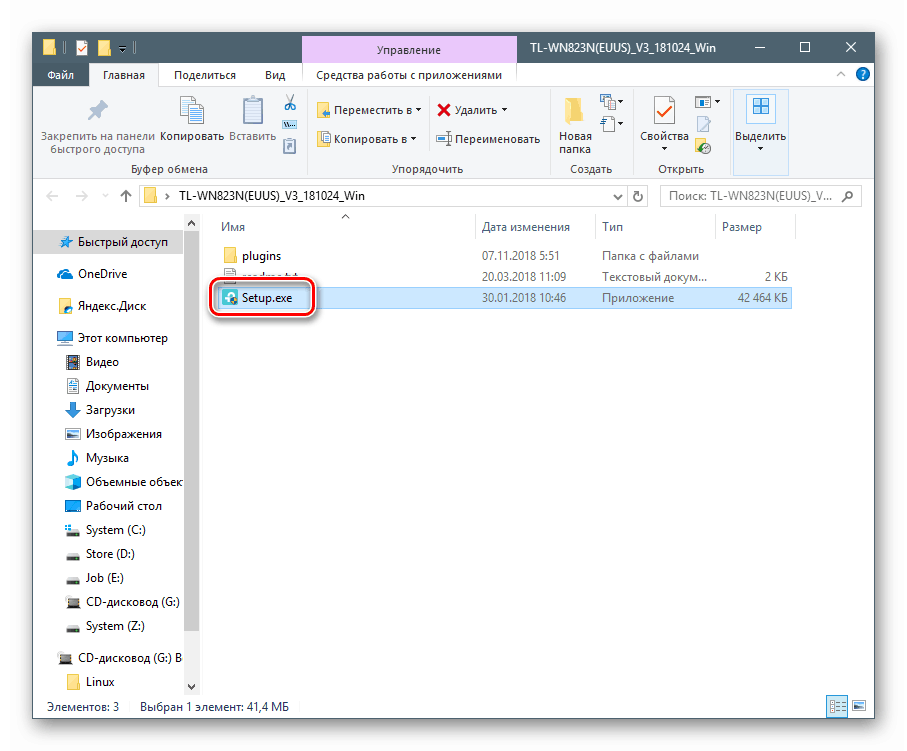
Task: Open the recent locations dropdown arrow
Action: pos(105,196)
